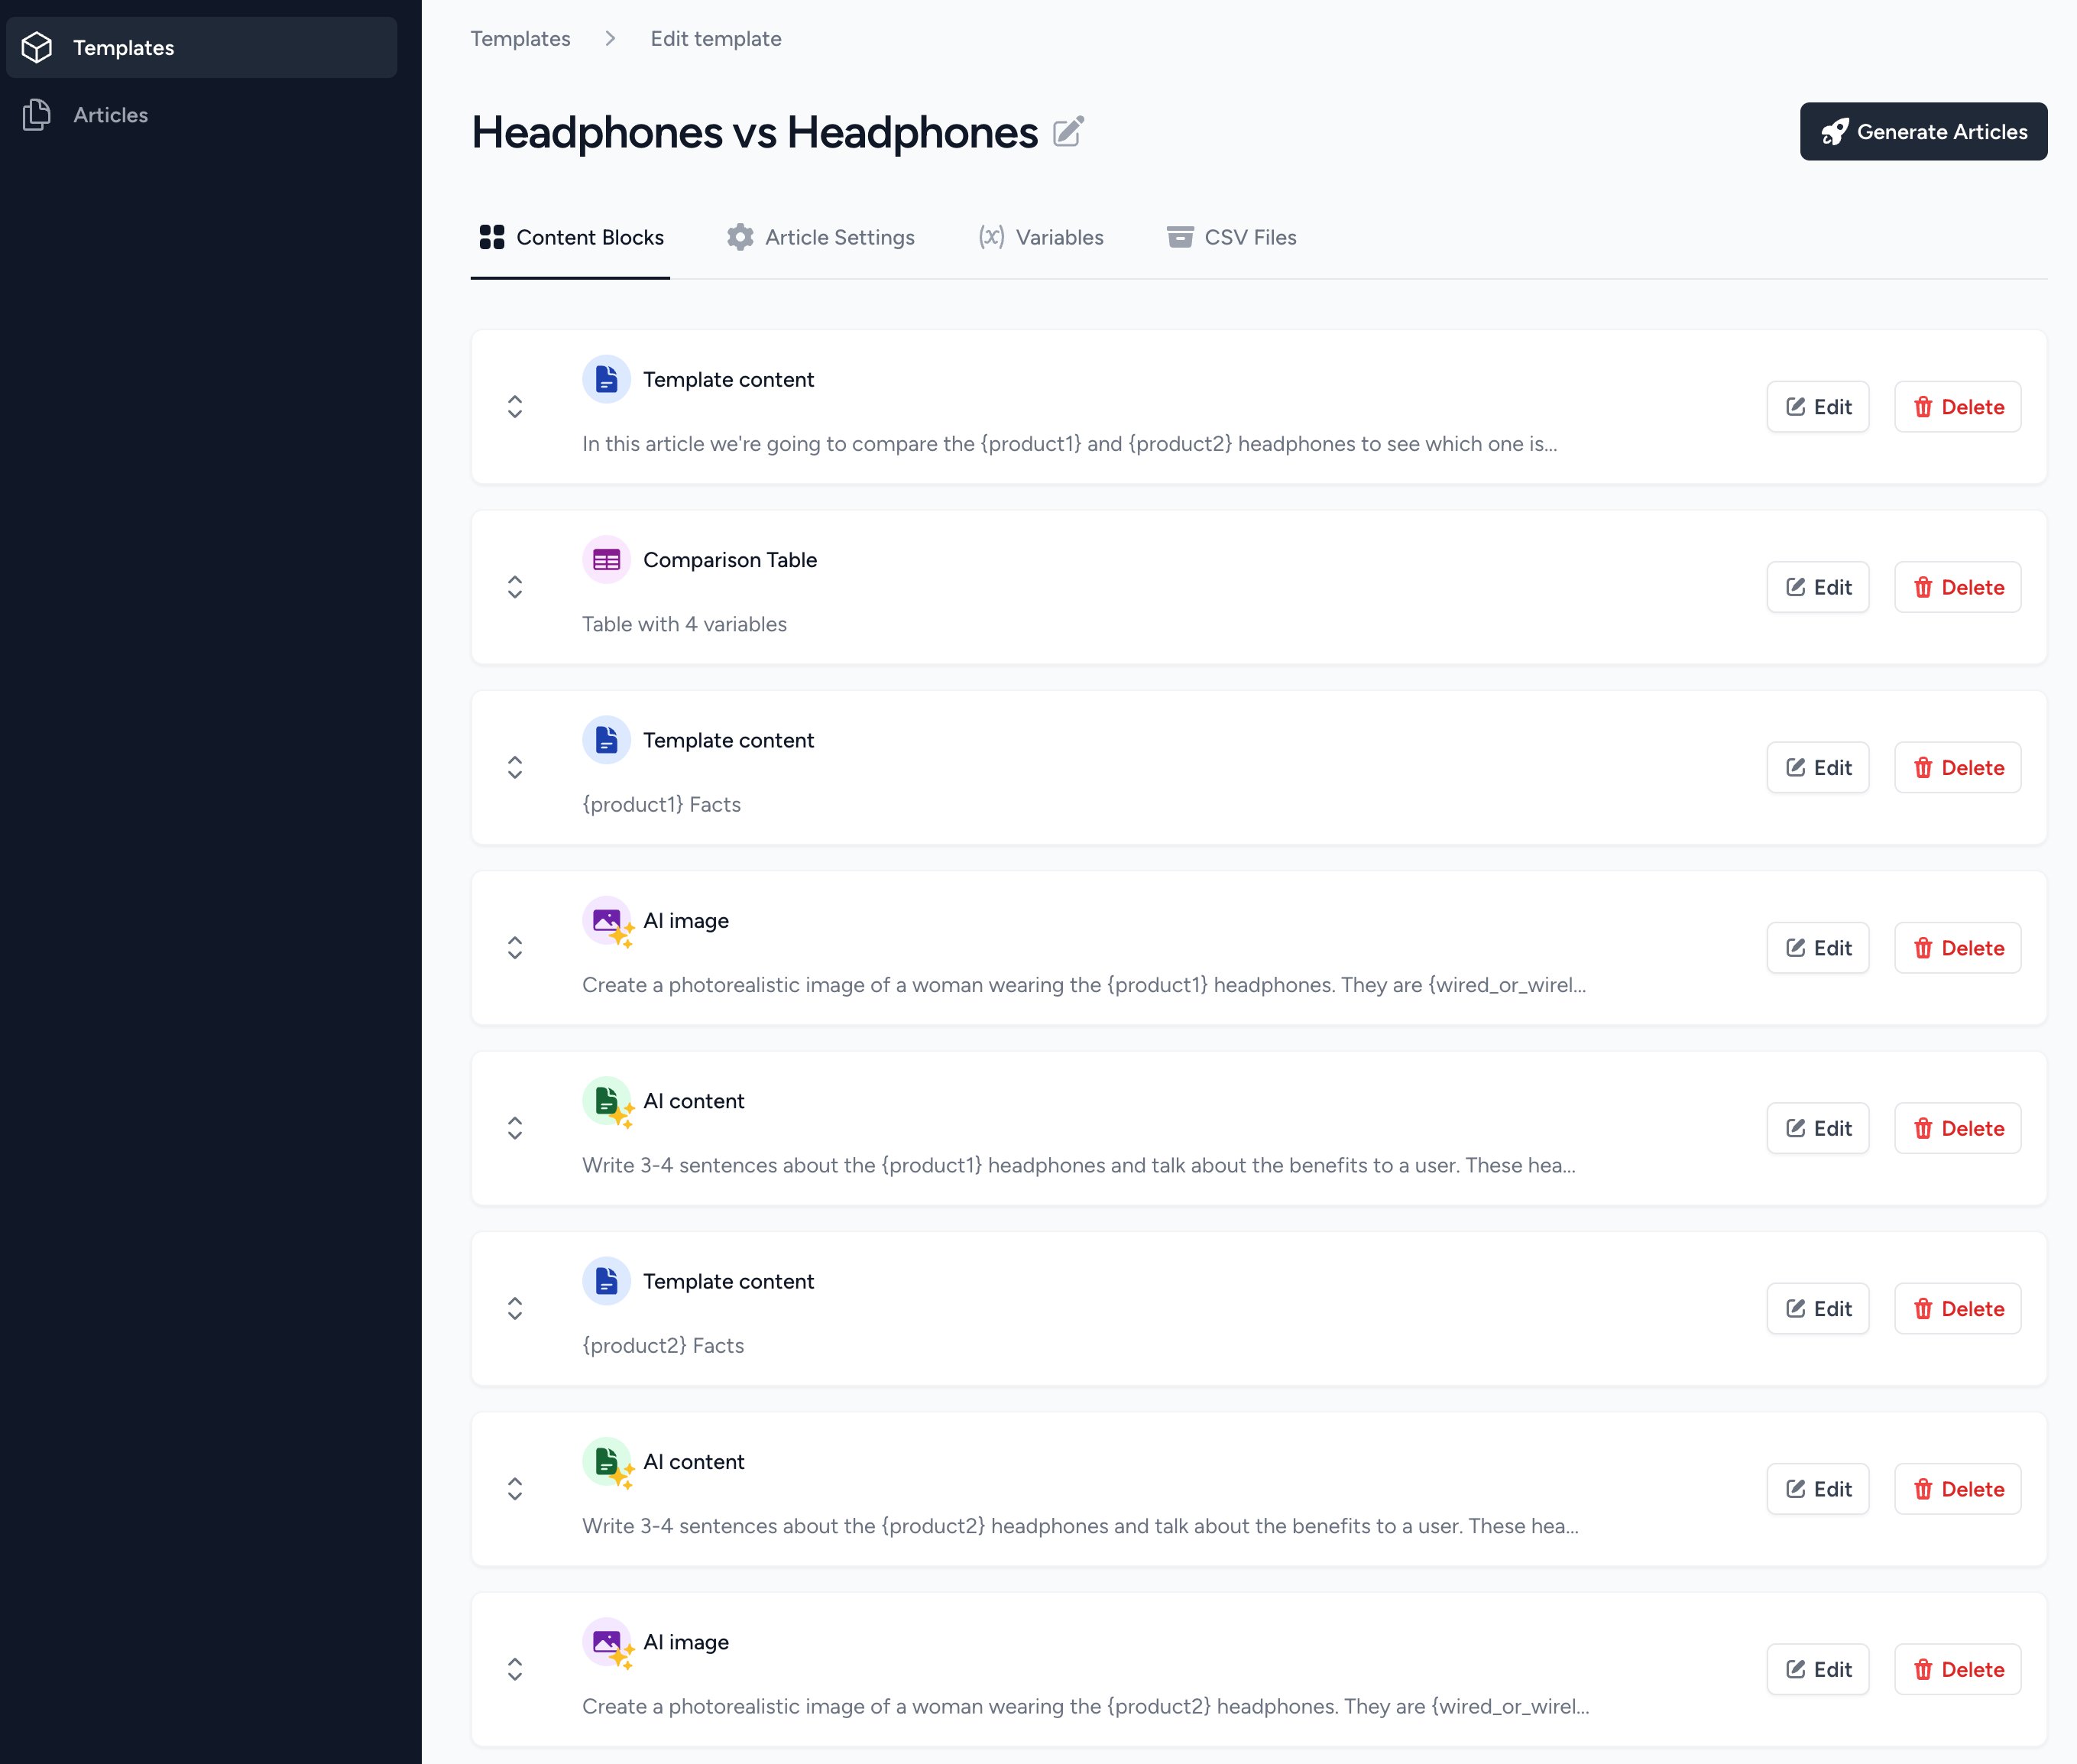Screen dimensions: 2077x1764
Task: Go to the Templates breadcrumb link
Action: [x=520, y=39]
